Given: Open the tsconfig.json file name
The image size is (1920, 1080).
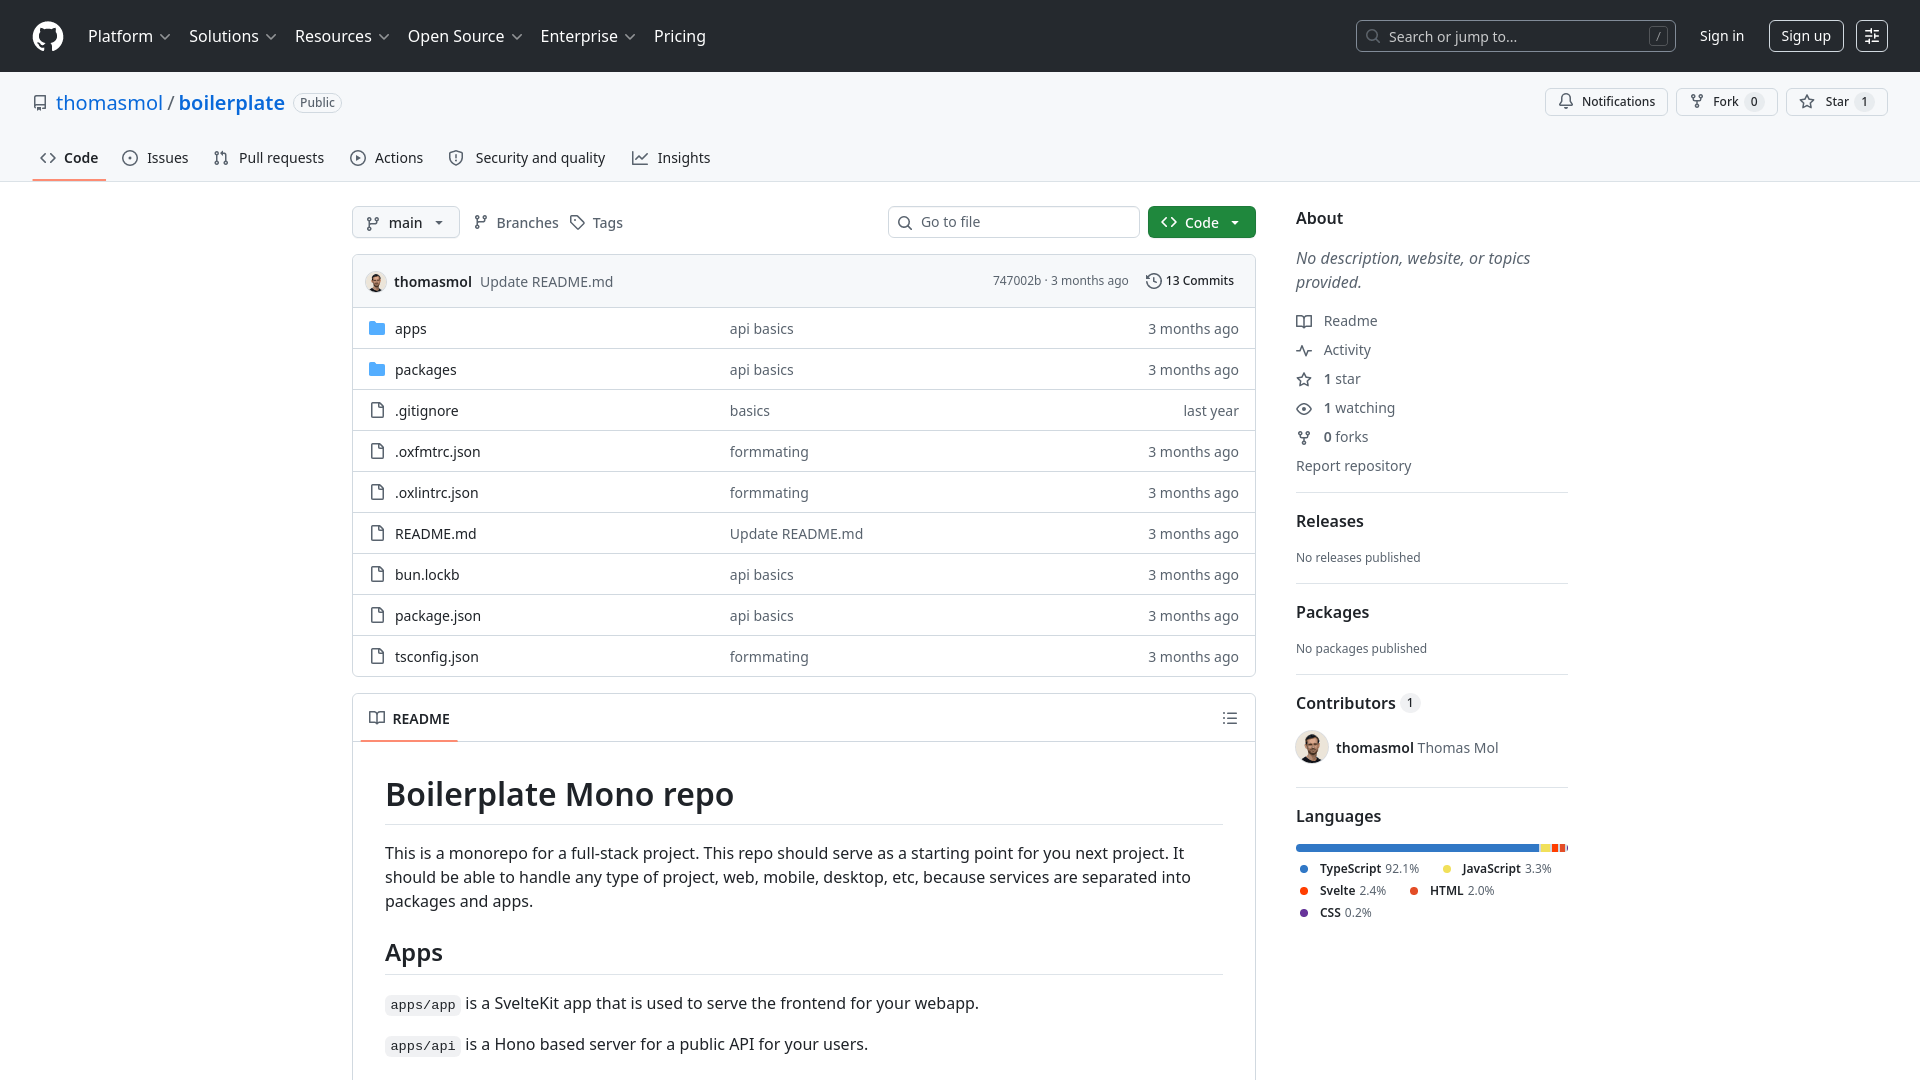Looking at the screenshot, I should [x=436, y=657].
